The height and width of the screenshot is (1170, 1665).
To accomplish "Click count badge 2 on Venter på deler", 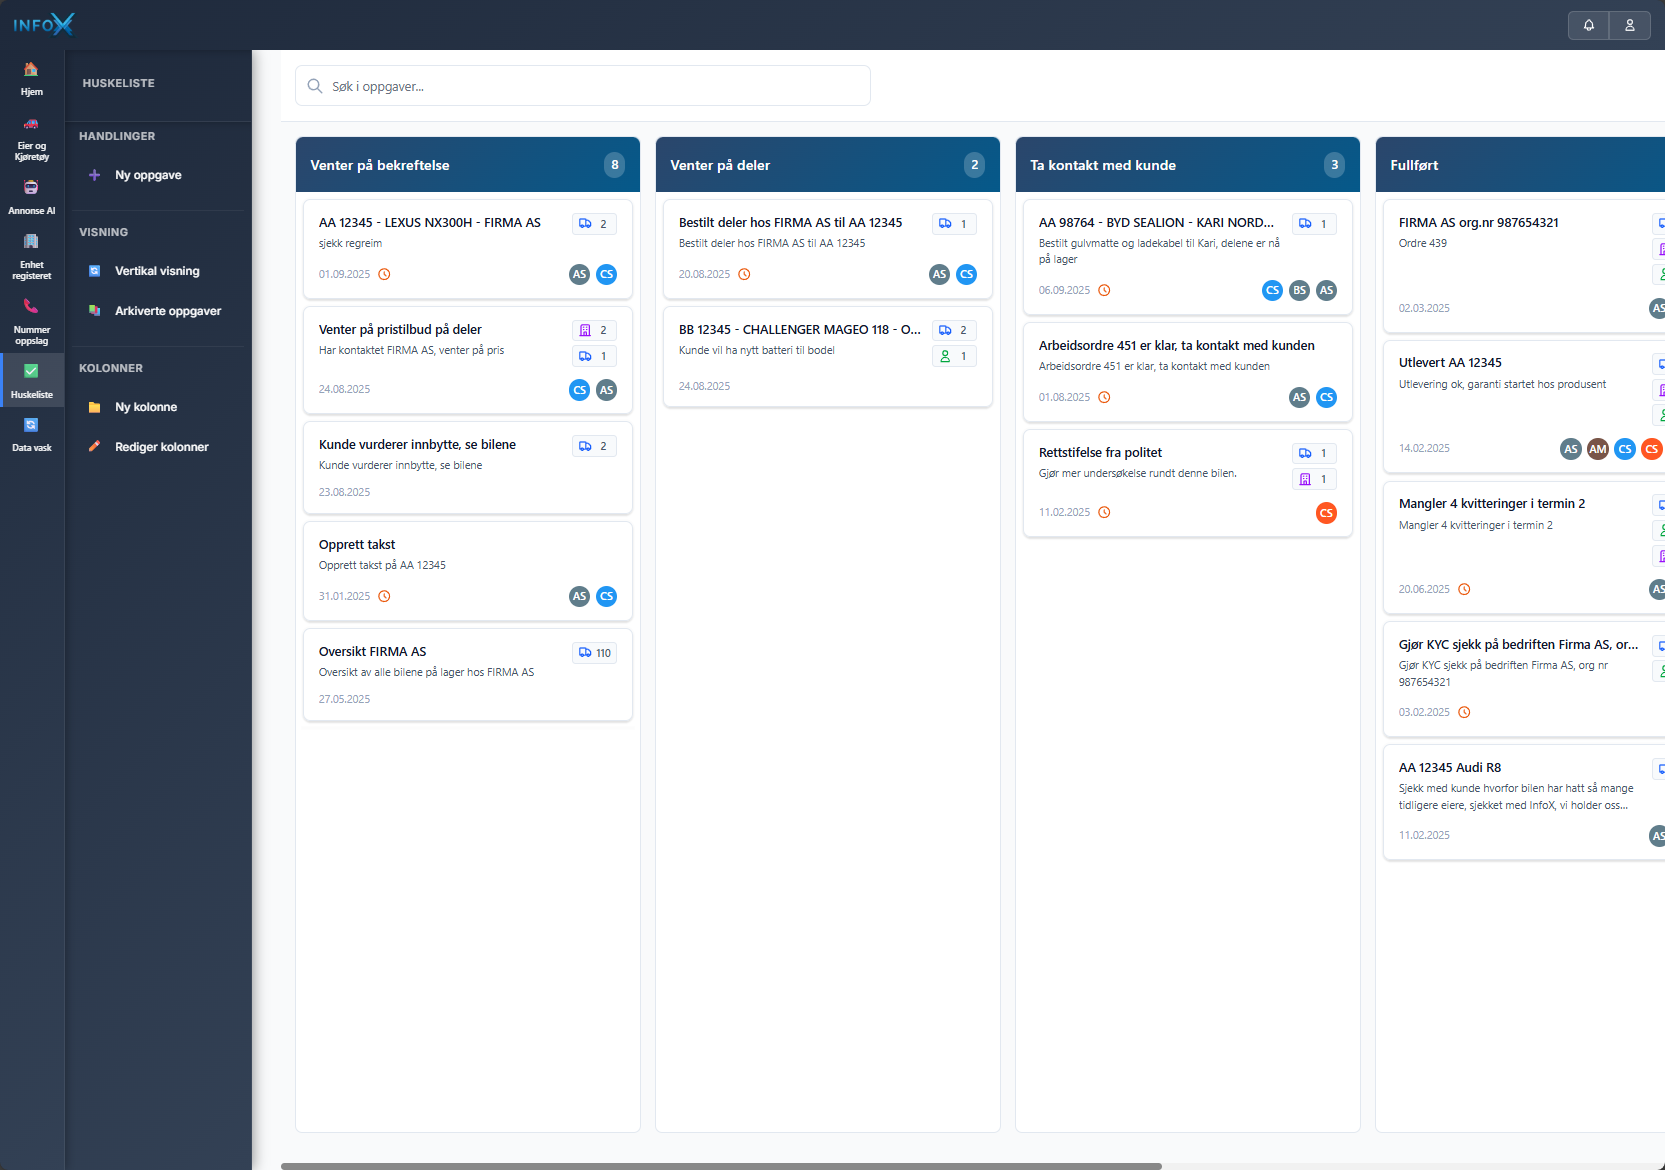I will click(x=974, y=165).
